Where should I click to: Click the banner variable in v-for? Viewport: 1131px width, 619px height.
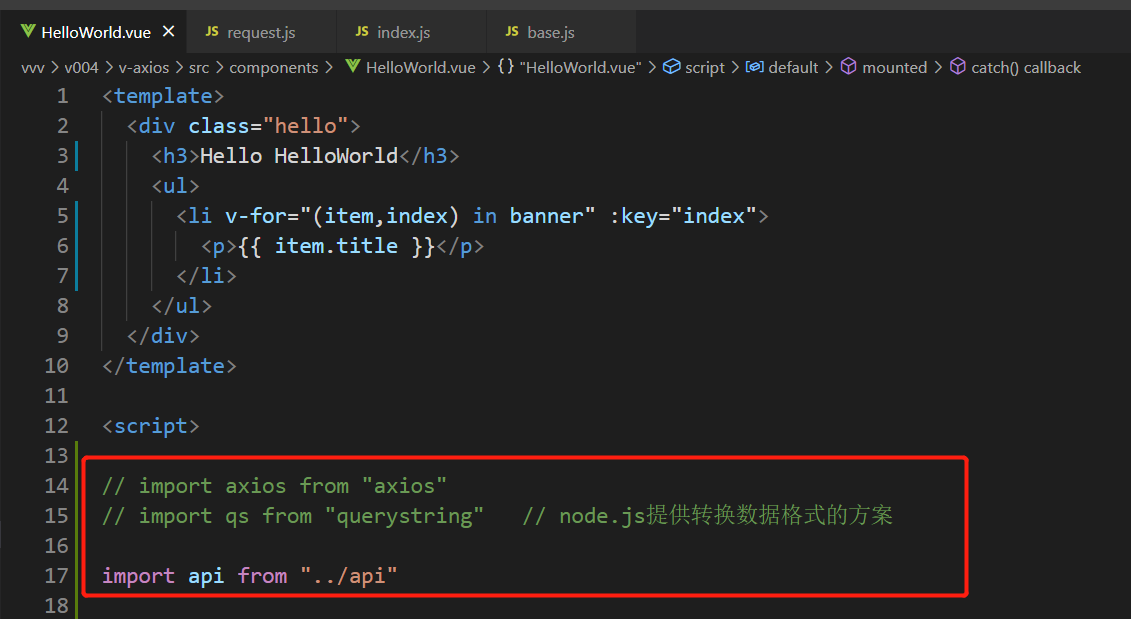[x=547, y=216]
